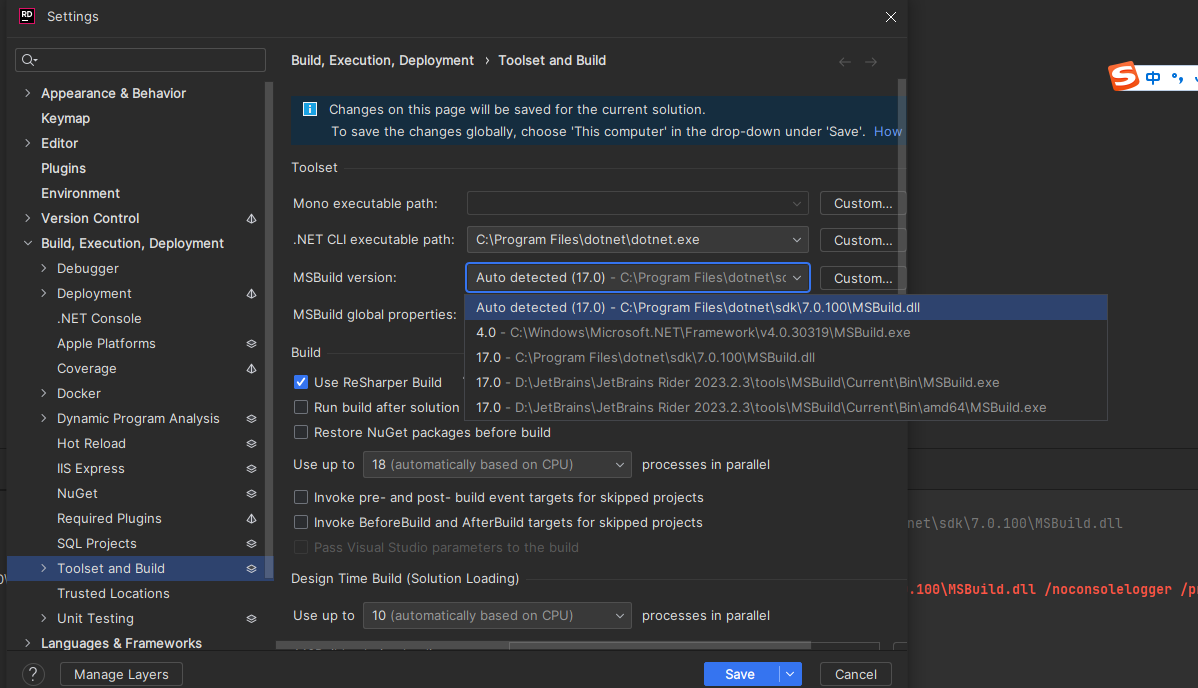The width and height of the screenshot is (1198, 688).
Task: Enable pre- and post- build event targets checkbox
Action: coord(301,498)
